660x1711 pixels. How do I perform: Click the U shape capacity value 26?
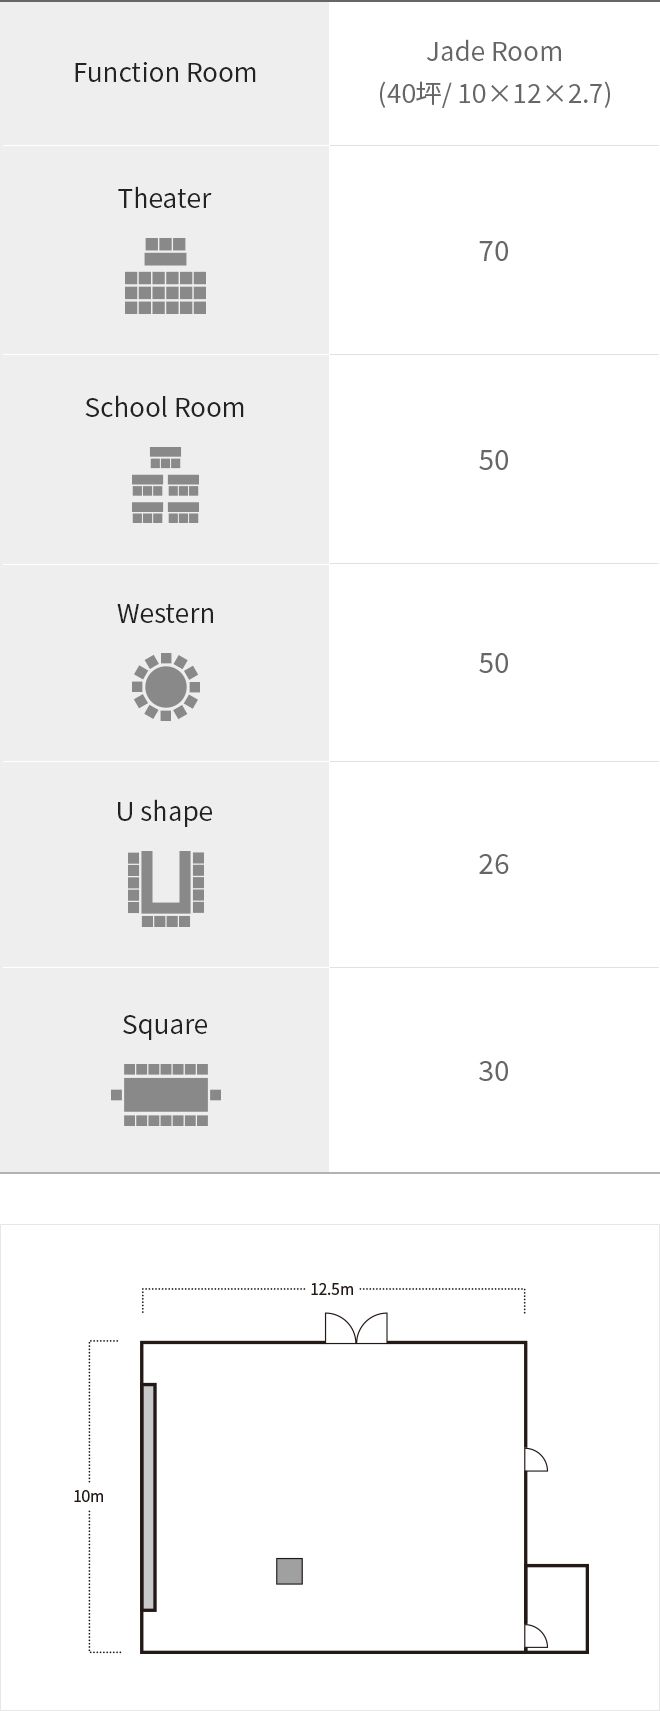pyautogui.click(x=494, y=865)
